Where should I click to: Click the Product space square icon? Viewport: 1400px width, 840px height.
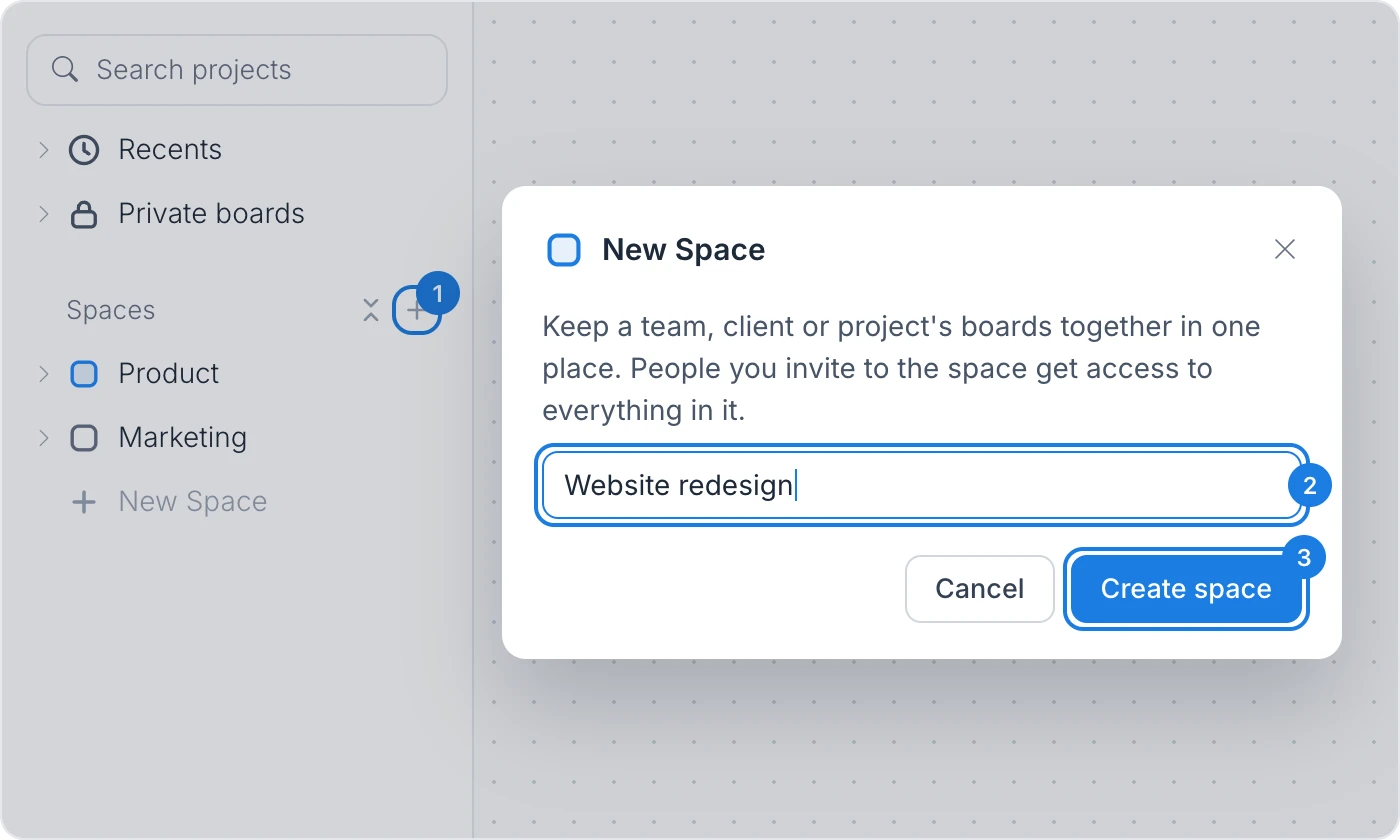coord(84,374)
